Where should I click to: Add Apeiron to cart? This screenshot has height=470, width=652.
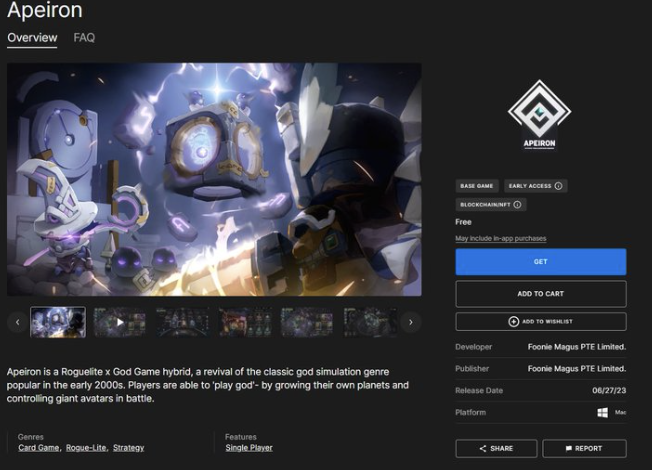coord(540,294)
